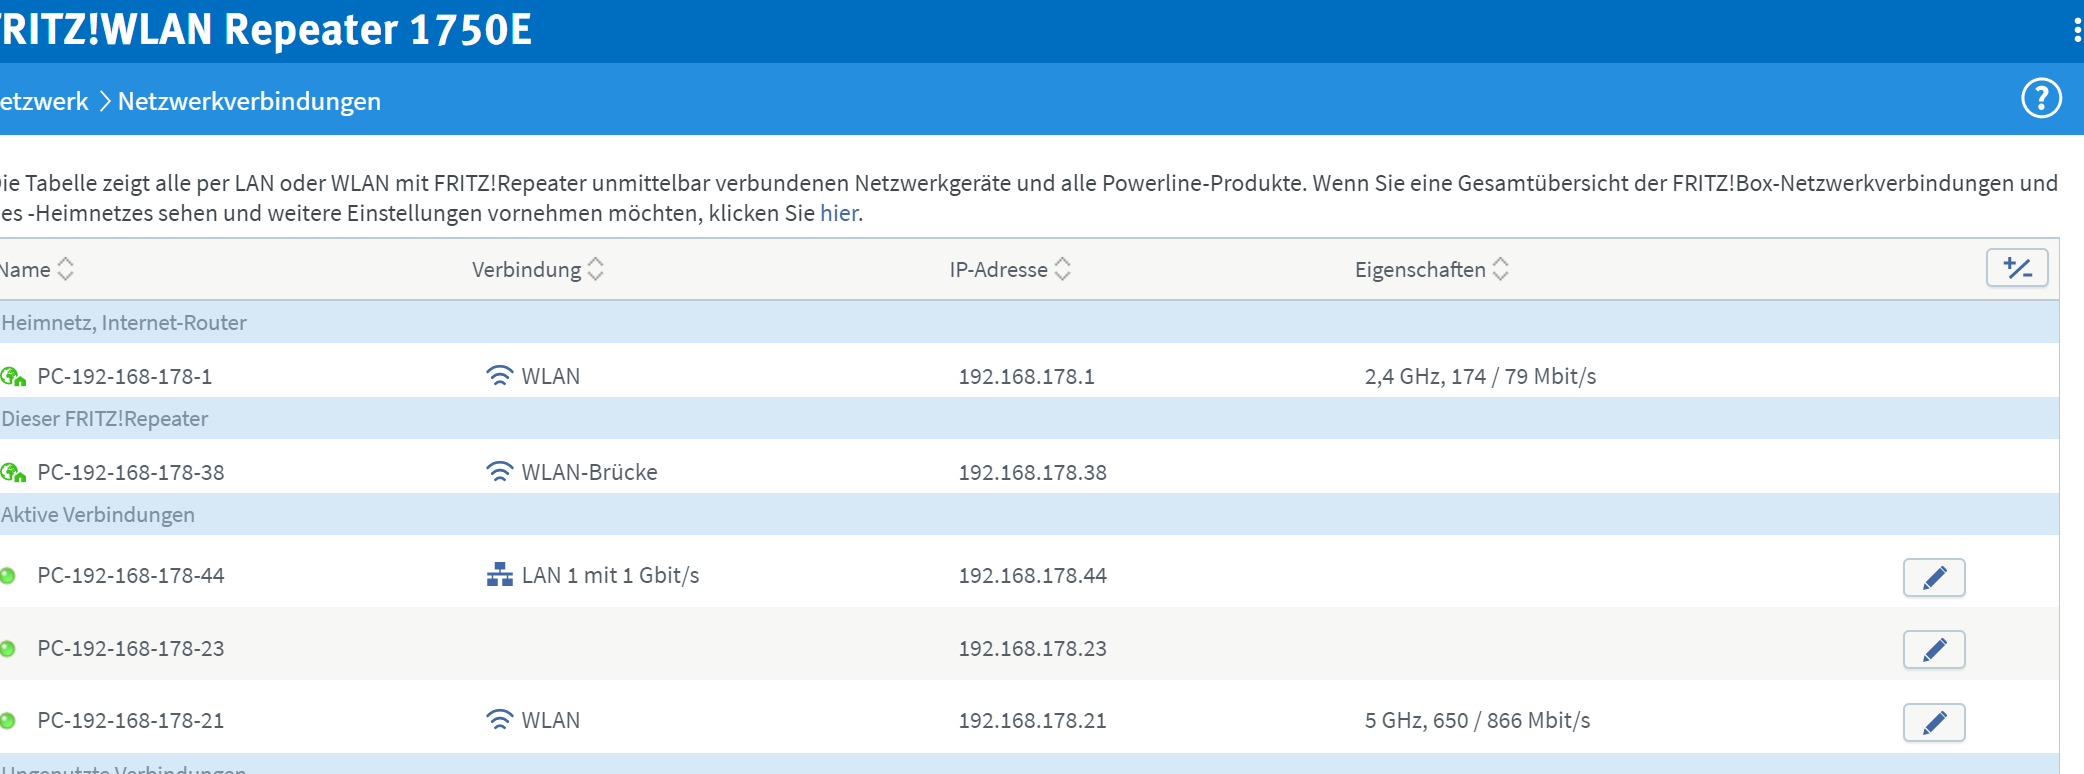Click the PC-192-168-178-38 device name
This screenshot has width=2084, height=774.
(x=130, y=472)
